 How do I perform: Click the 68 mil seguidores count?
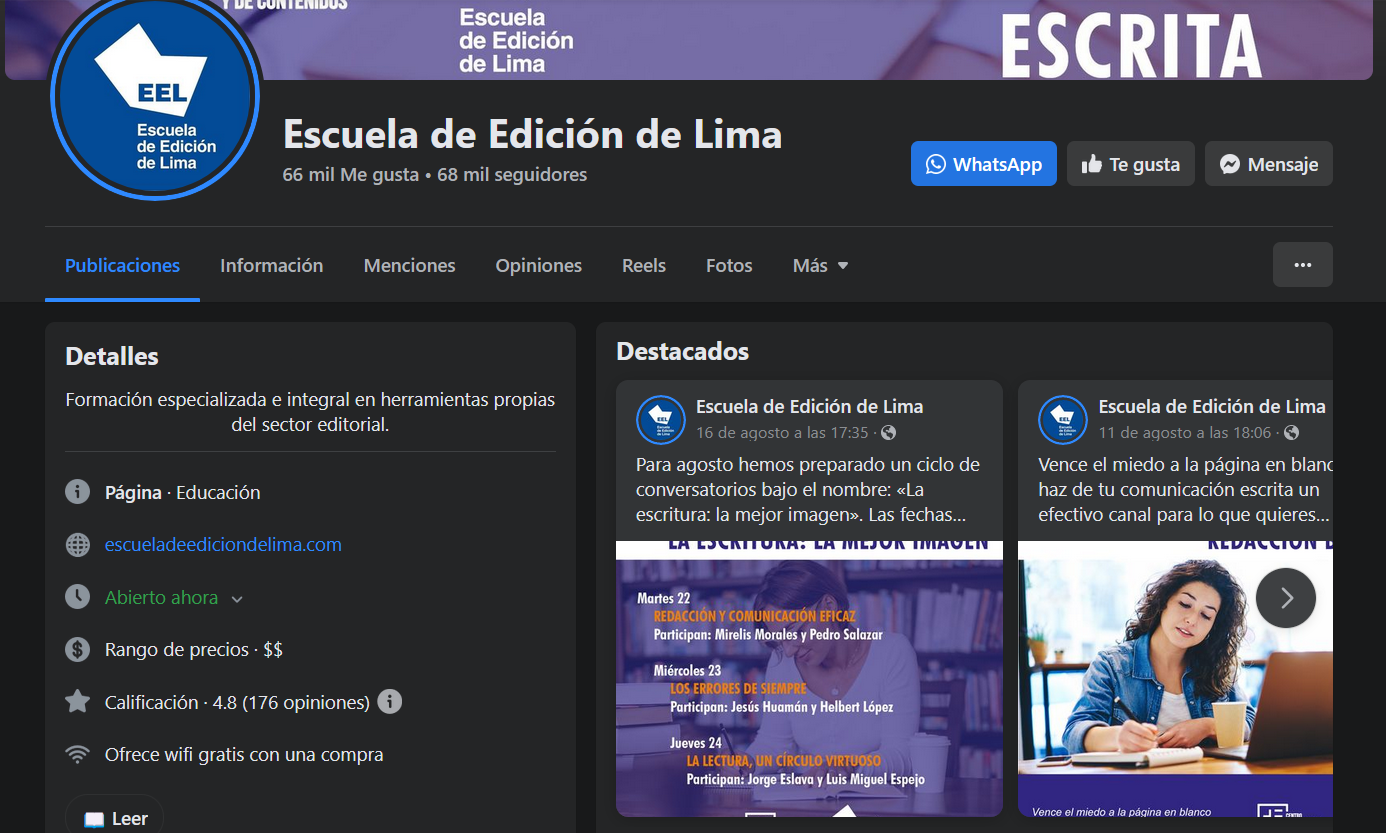coord(512,175)
